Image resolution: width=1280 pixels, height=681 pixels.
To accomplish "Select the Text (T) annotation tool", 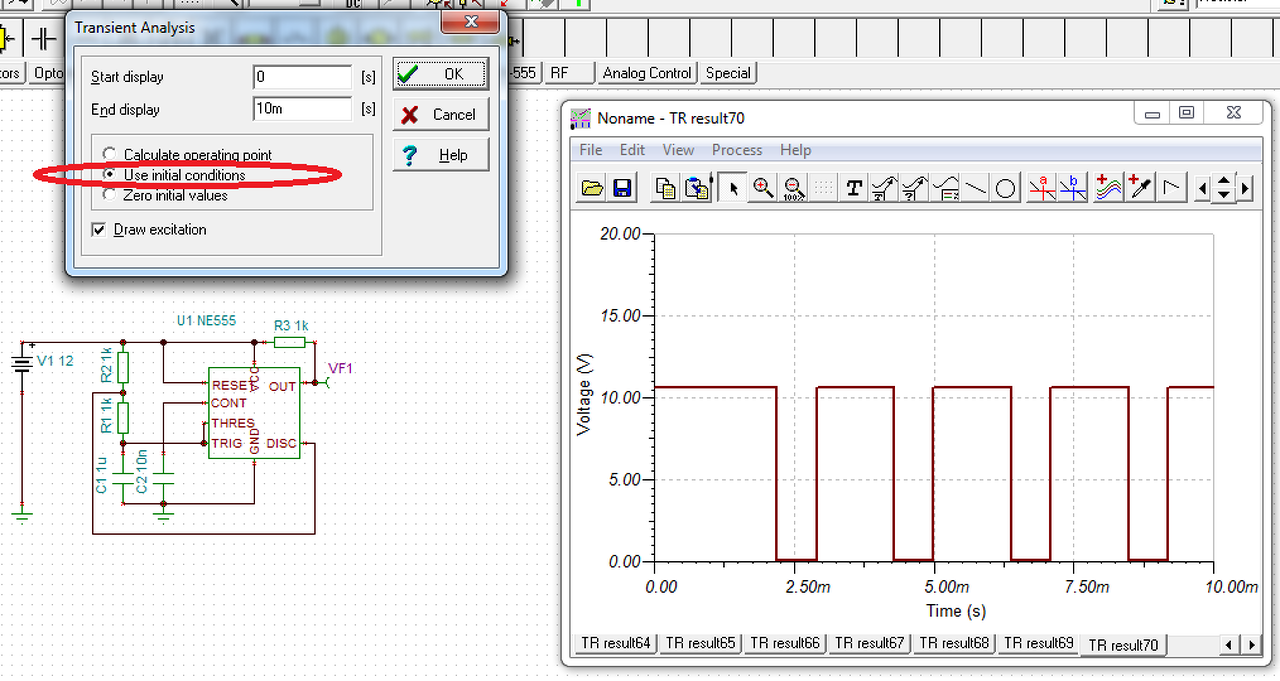I will [x=854, y=188].
